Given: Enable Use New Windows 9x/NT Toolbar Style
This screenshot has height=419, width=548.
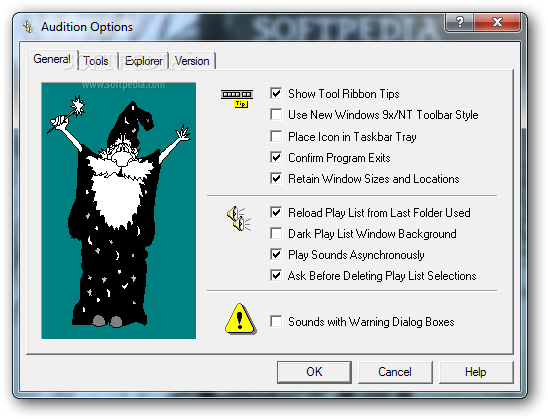Looking at the screenshot, I should coord(276,115).
